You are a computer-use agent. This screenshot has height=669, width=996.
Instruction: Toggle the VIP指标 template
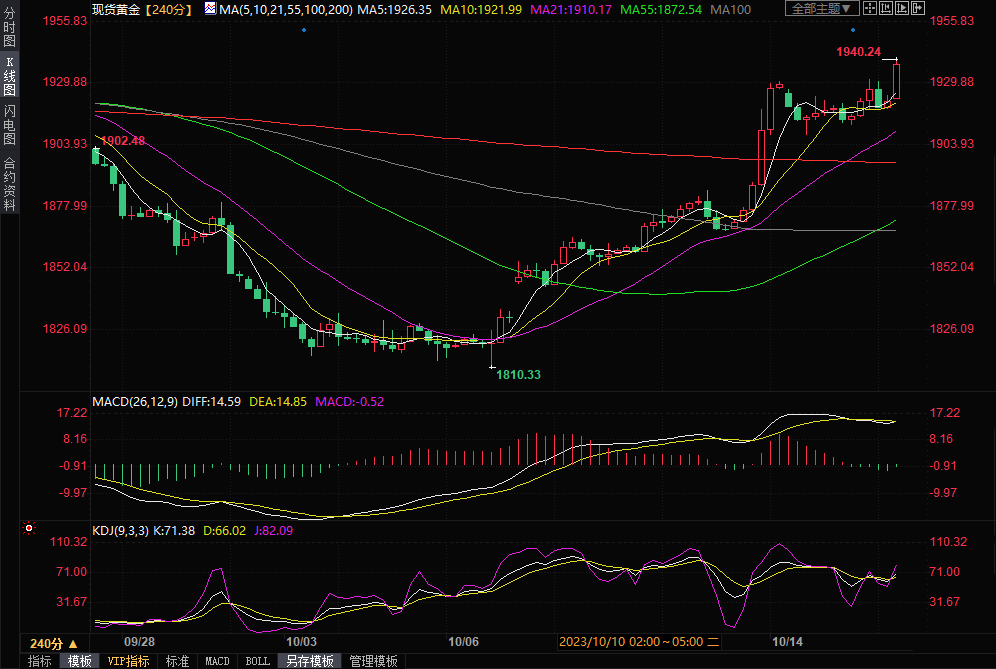click(128, 661)
